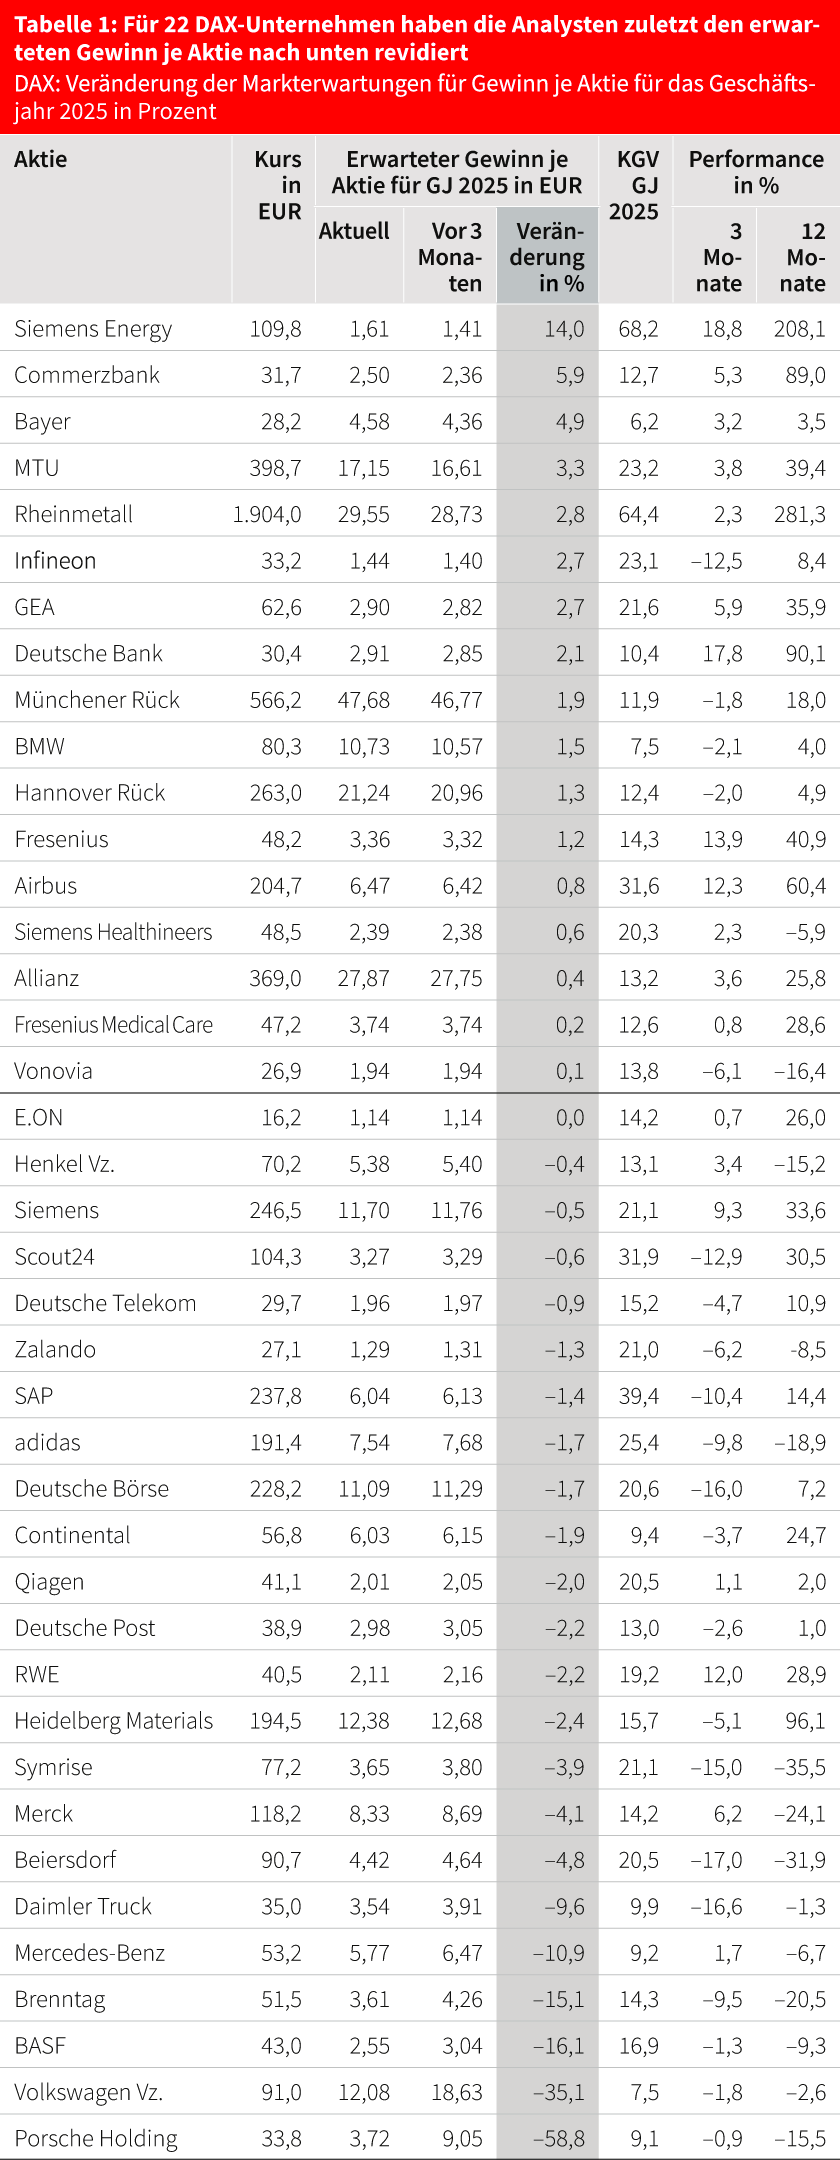This screenshot has width=840, height=2160.
Task: Click the 'Kurs in EUR' header
Action: [279, 185]
